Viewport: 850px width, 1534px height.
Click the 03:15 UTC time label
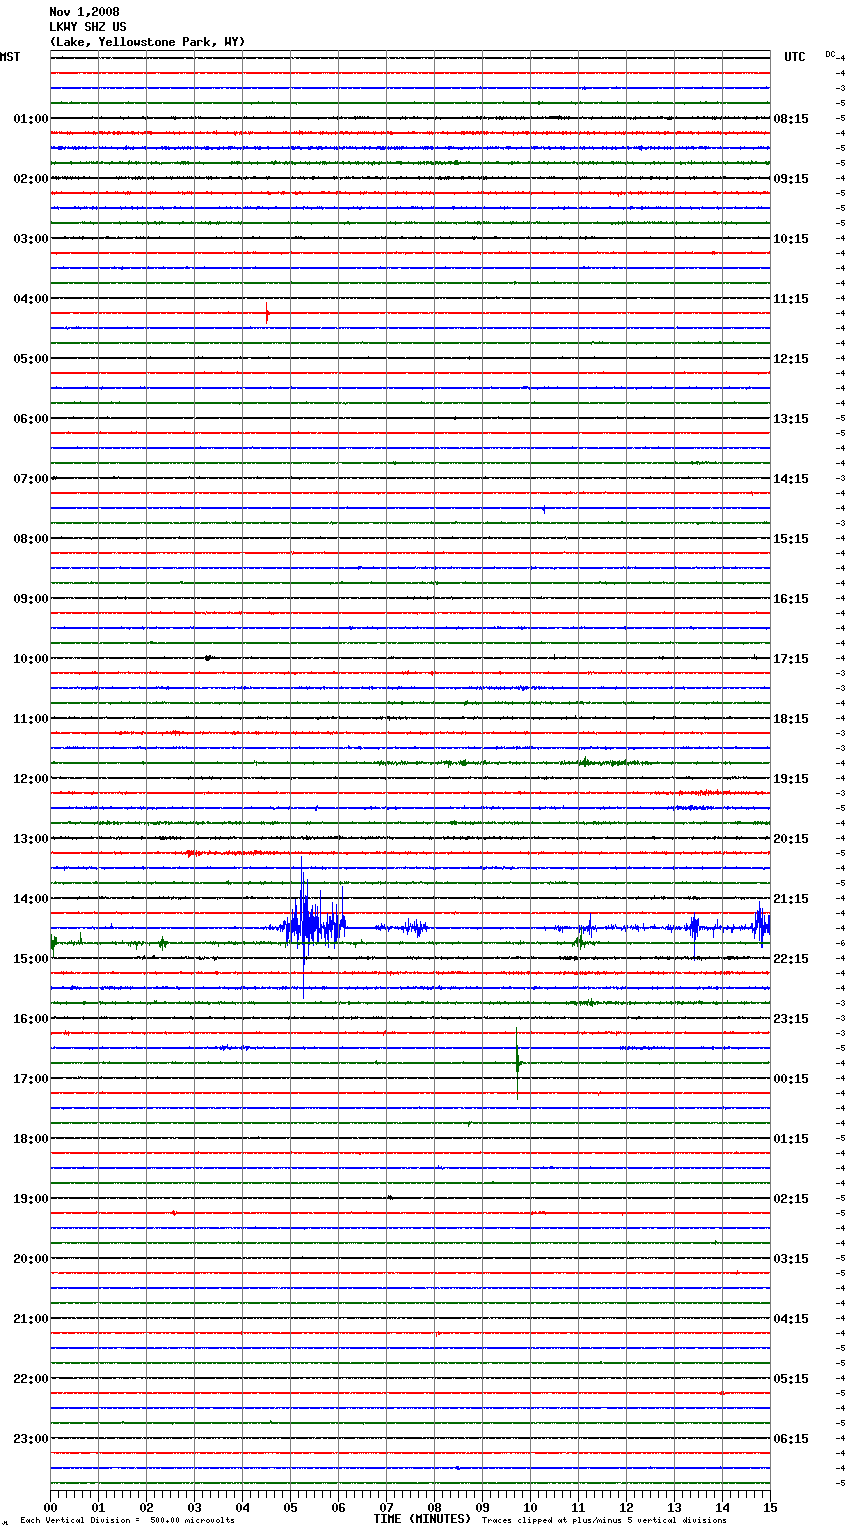pos(791,1259)
